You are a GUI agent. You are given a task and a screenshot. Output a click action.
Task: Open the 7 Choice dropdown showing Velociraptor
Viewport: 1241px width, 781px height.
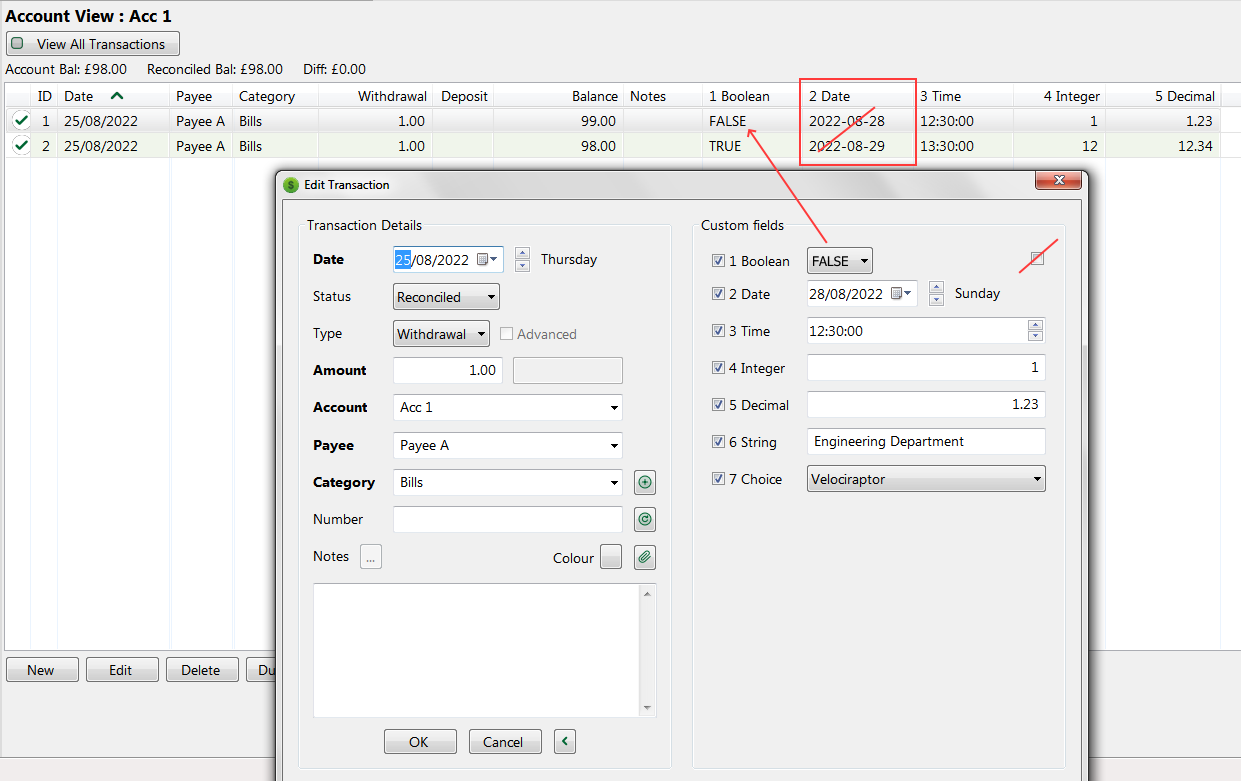925,478
